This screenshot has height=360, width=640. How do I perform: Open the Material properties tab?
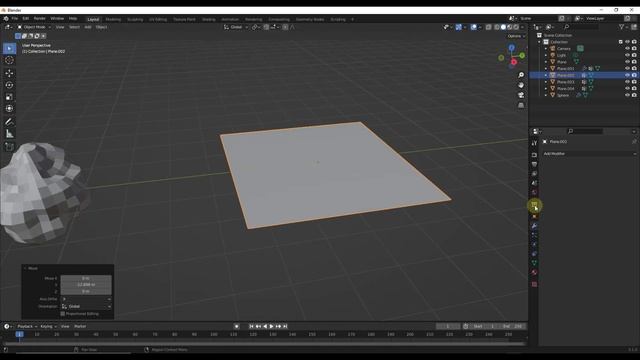[x=534, y=272]
